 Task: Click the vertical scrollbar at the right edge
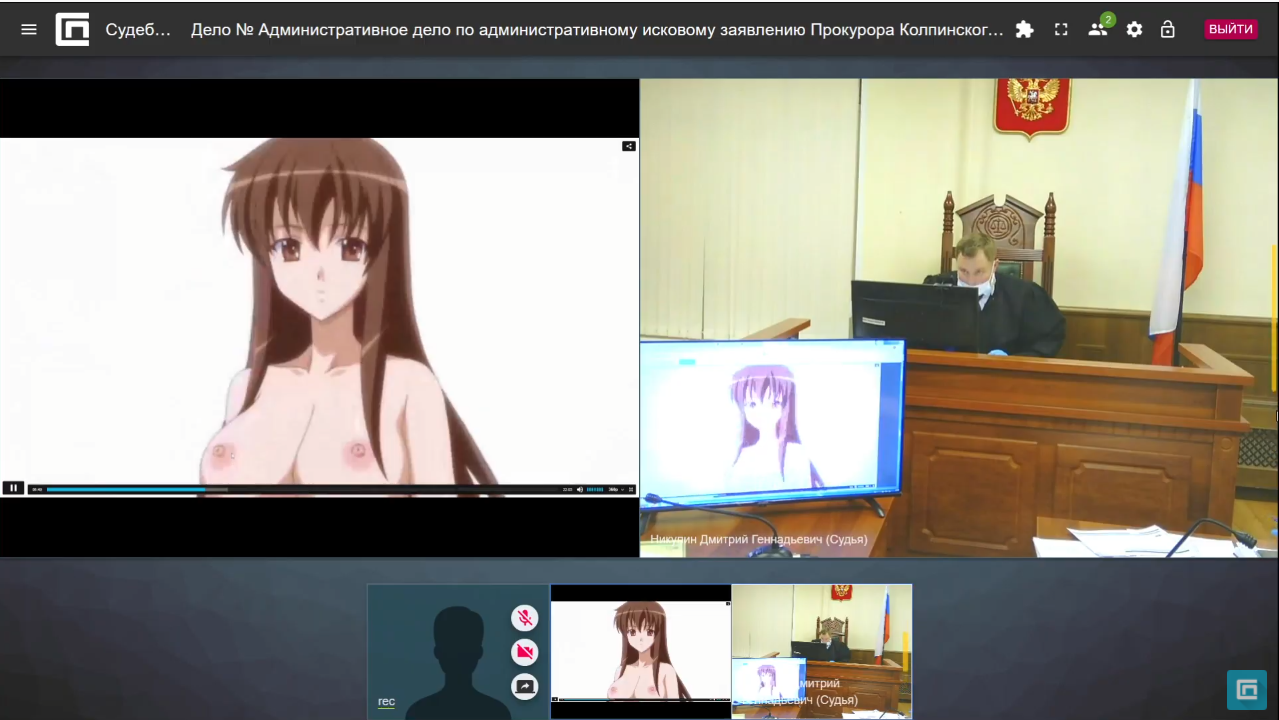pyautogui.click(x=1274, y=318)
